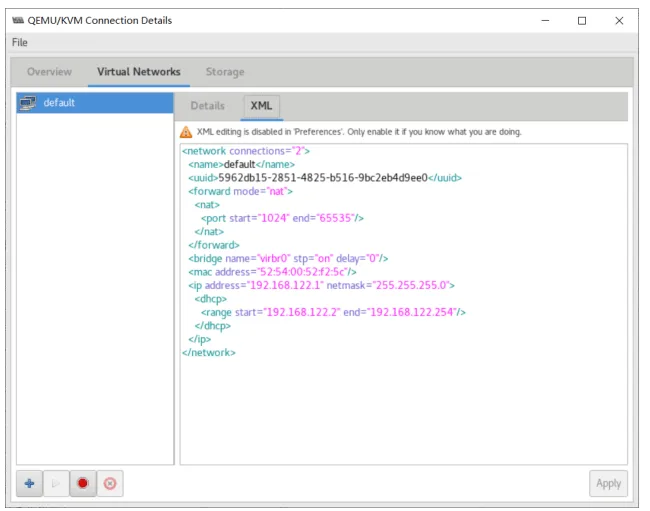Viewport: 650px width, 511px height.
Task: Click the closing </network> tag
Action: click(209, 353)
